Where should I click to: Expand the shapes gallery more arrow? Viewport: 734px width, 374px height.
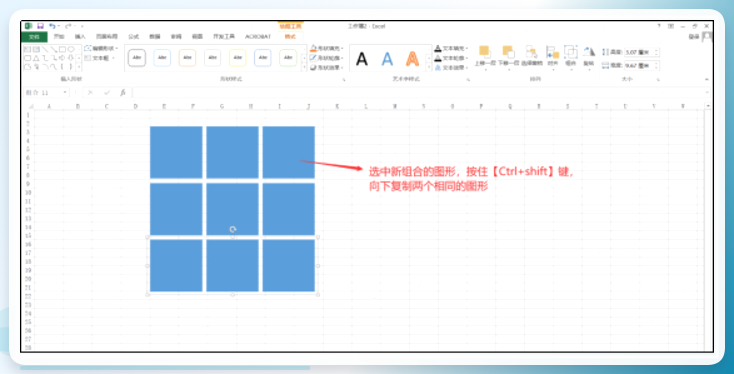coord(79,67)
